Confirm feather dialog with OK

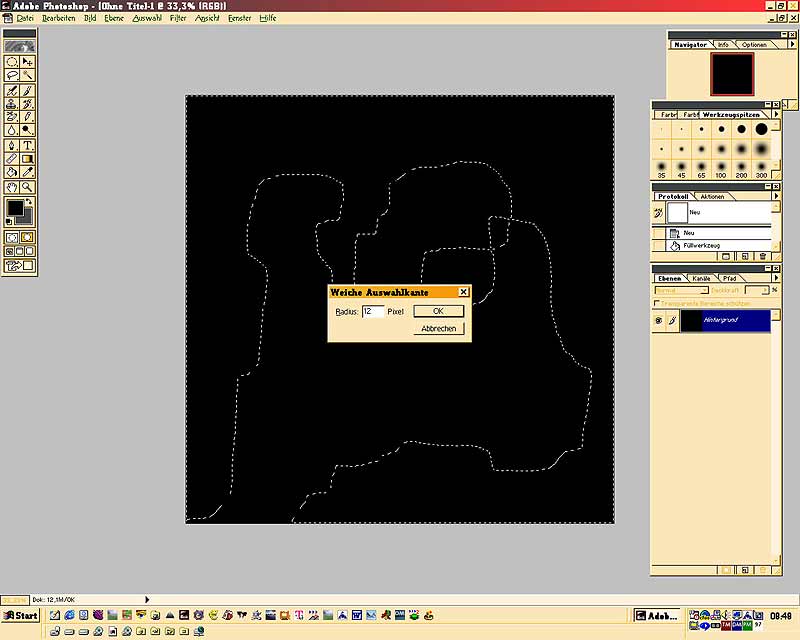[x=438, y=312]
